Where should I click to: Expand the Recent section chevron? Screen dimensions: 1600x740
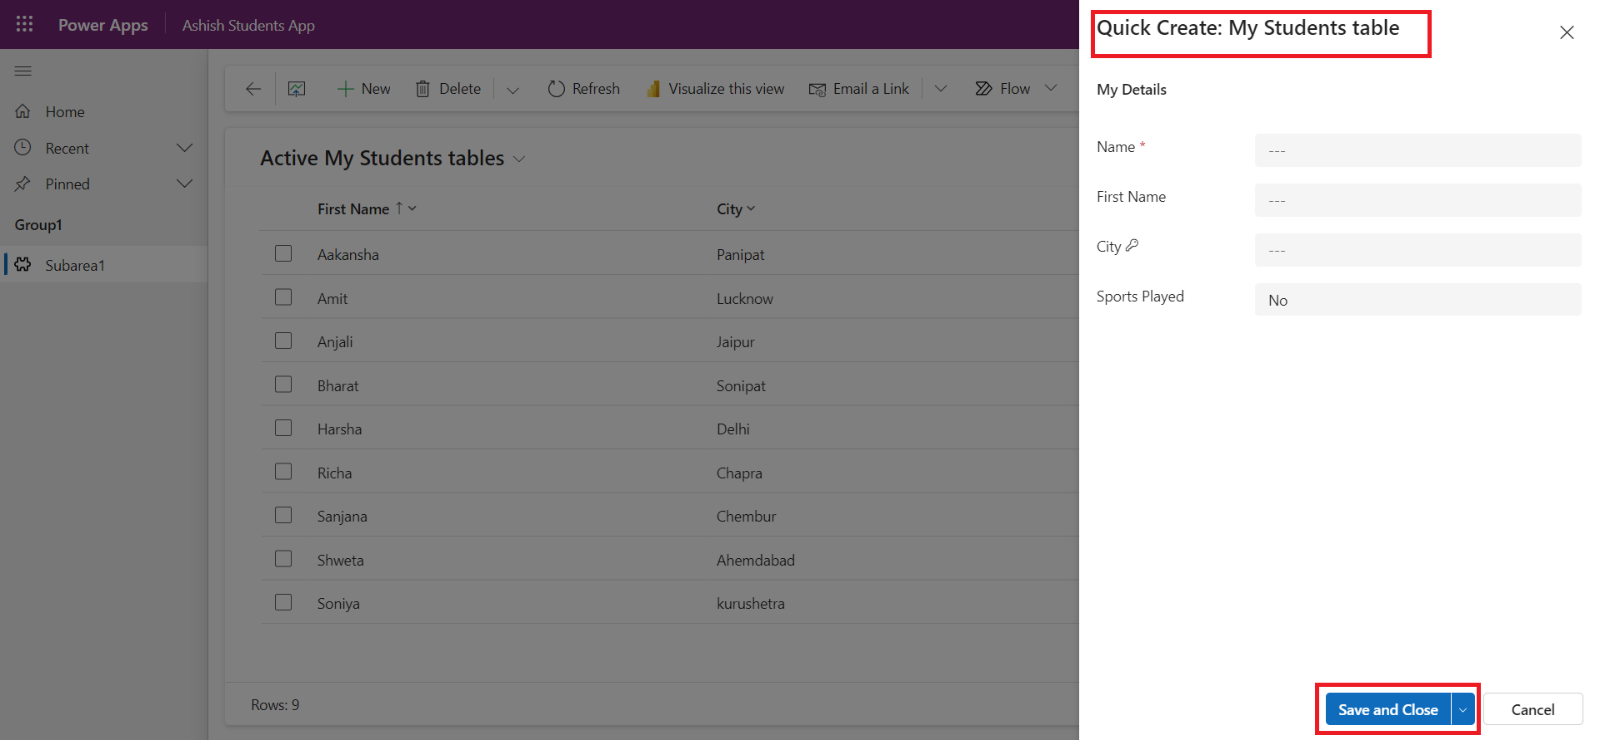(184, 148)
